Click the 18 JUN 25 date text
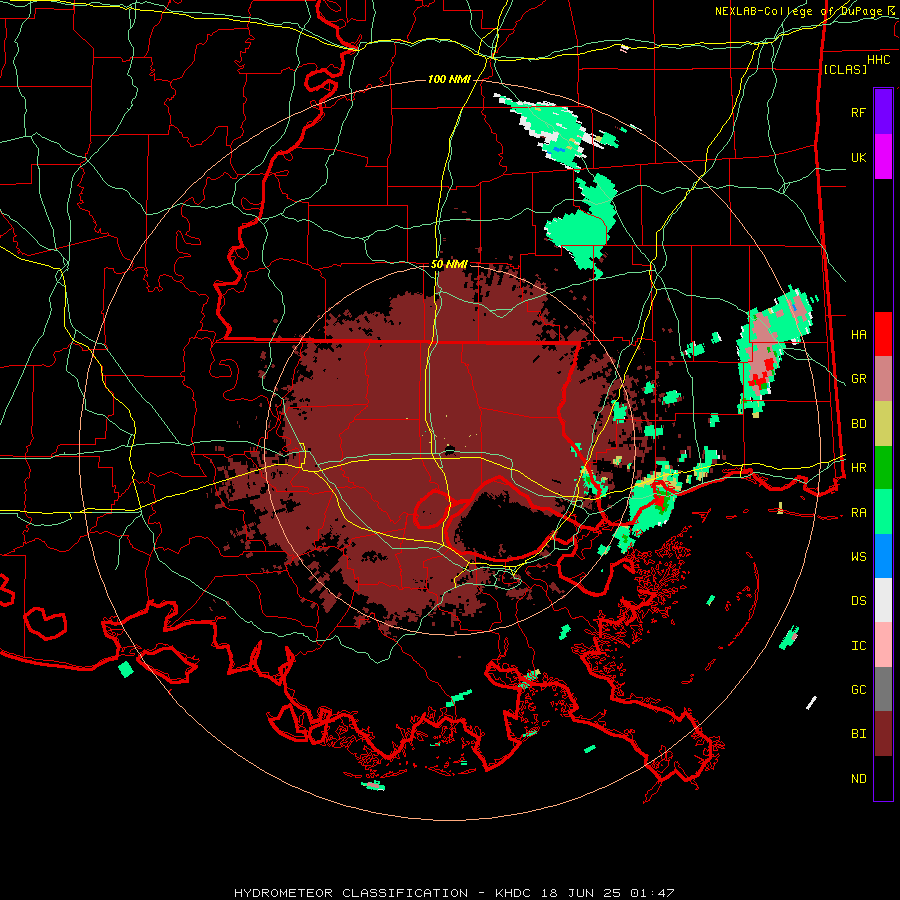900x900 pixels. pos(583,893)
